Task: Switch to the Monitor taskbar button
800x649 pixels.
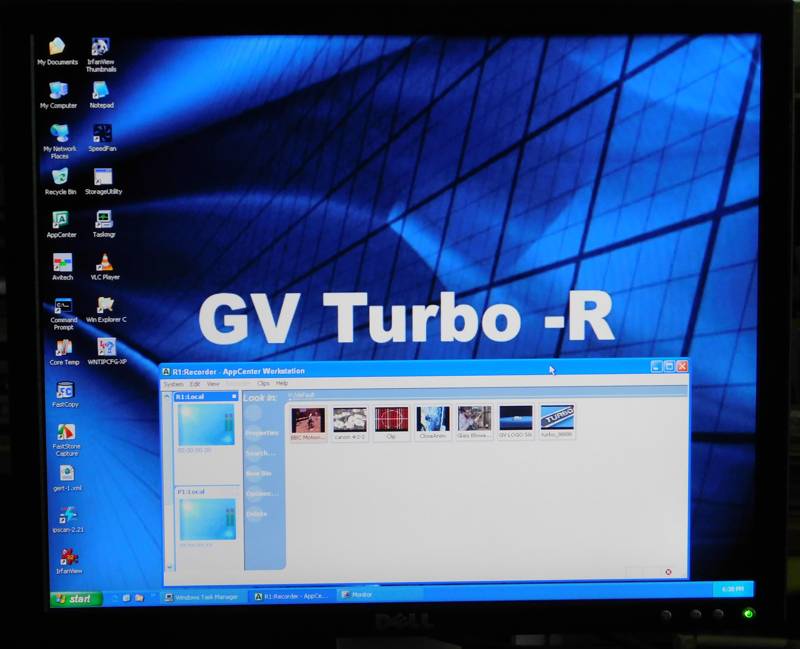Action: coord(380,594)
